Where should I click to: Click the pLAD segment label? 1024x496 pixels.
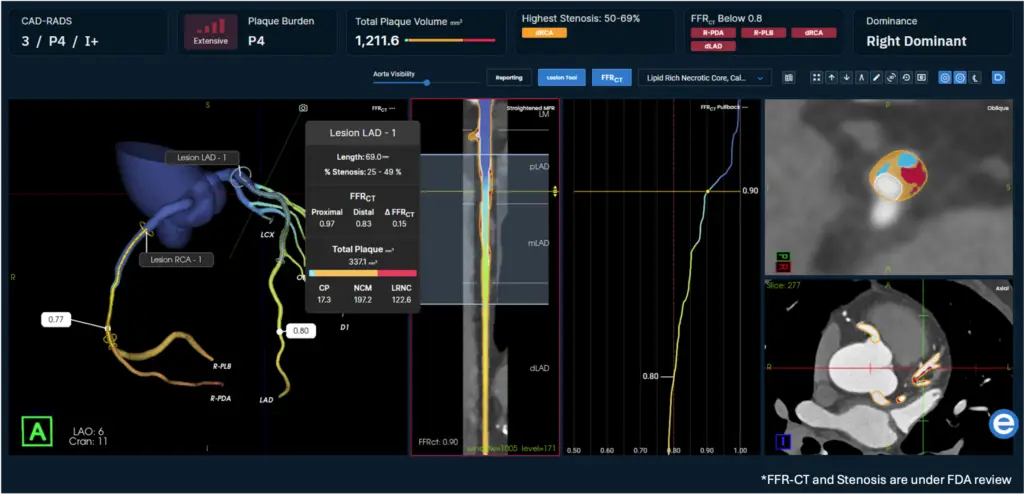(539, 166)
